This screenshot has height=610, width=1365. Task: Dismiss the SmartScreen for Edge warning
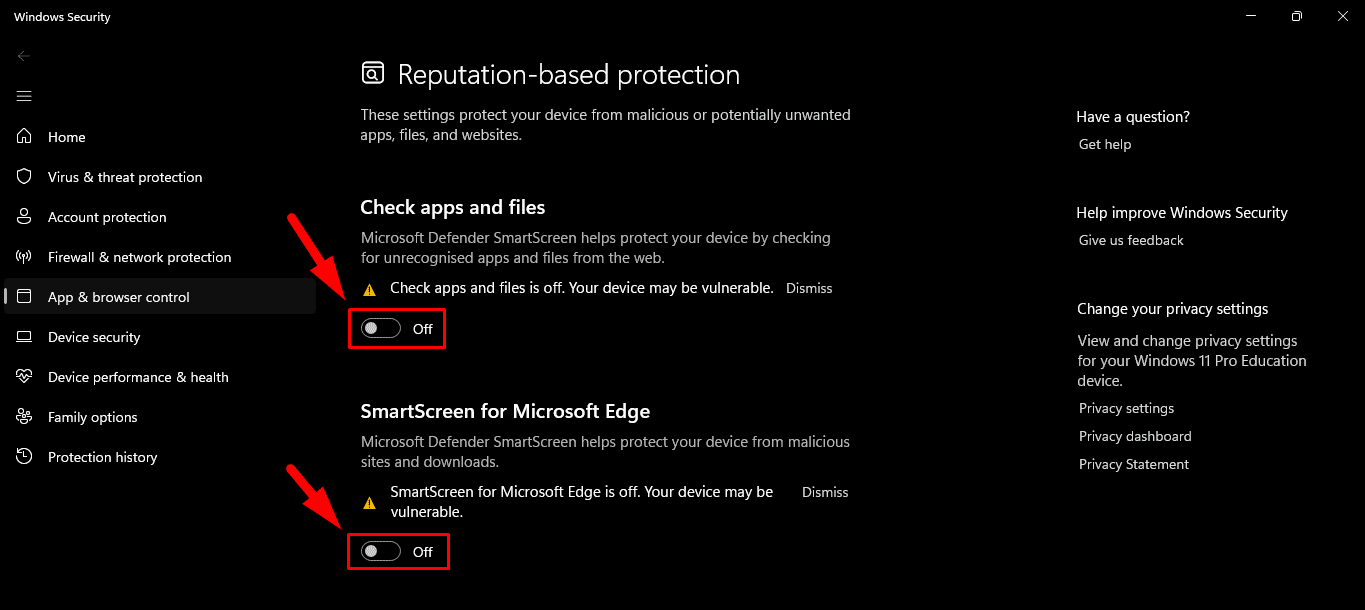coord(824,492)
